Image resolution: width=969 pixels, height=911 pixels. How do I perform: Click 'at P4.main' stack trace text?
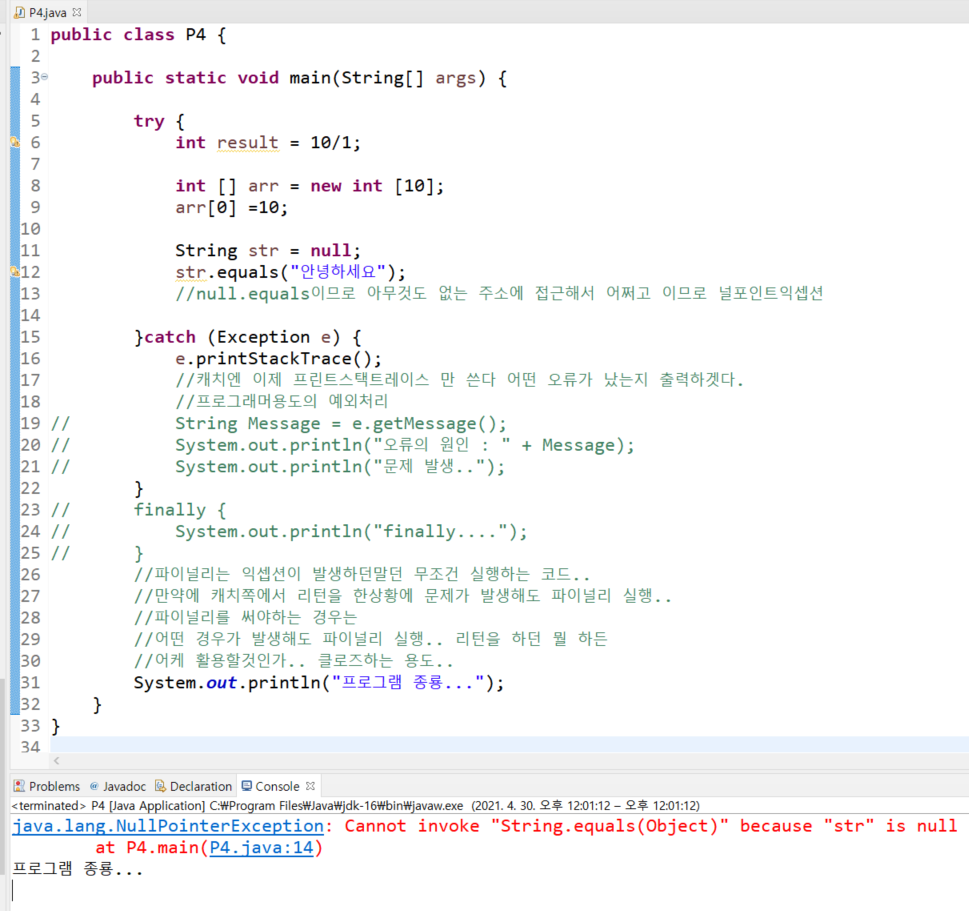point(147,847)
